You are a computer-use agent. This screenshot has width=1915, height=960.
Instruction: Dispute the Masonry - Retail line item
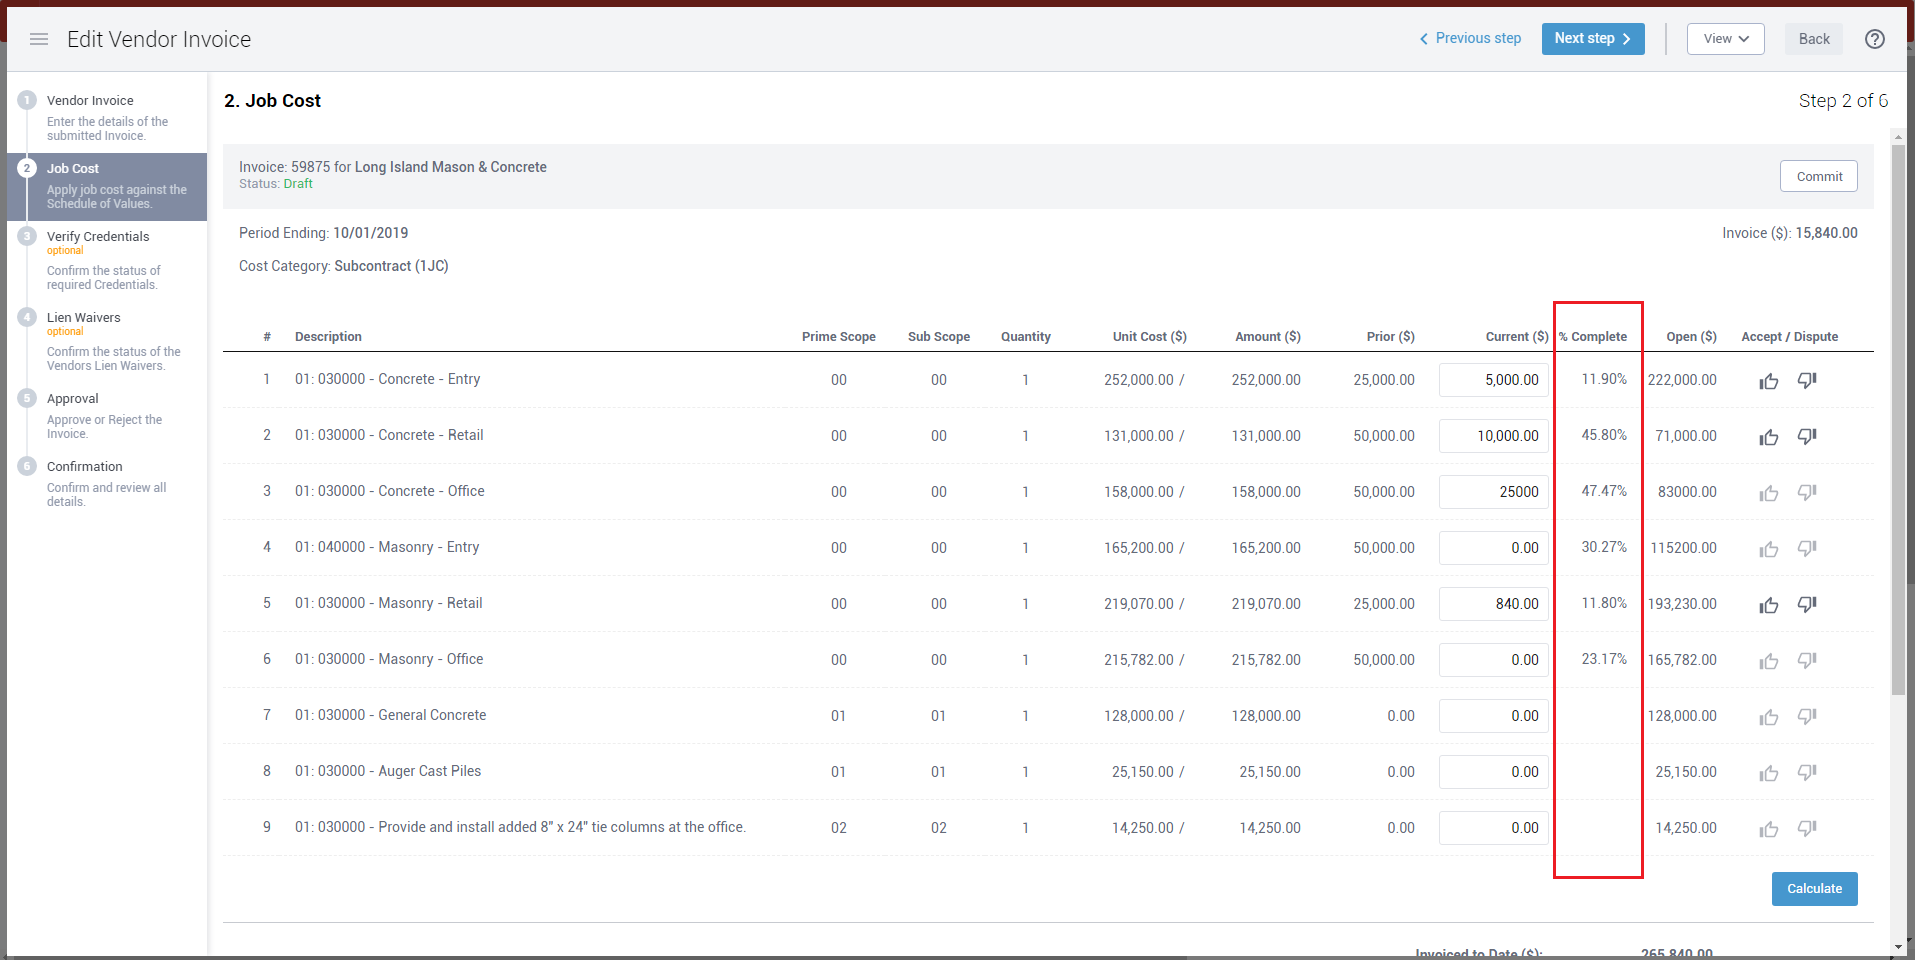pyautogui.click(x=1806, y=605)
